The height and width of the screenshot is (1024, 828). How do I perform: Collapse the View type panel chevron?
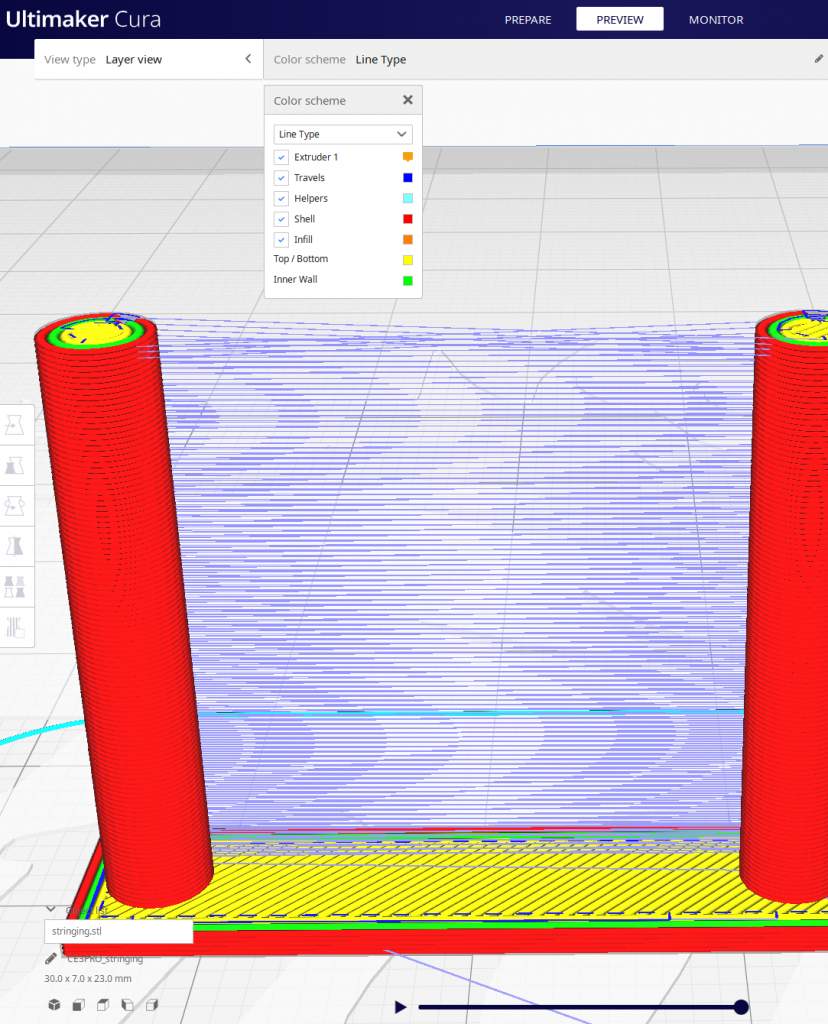point(248,59)
